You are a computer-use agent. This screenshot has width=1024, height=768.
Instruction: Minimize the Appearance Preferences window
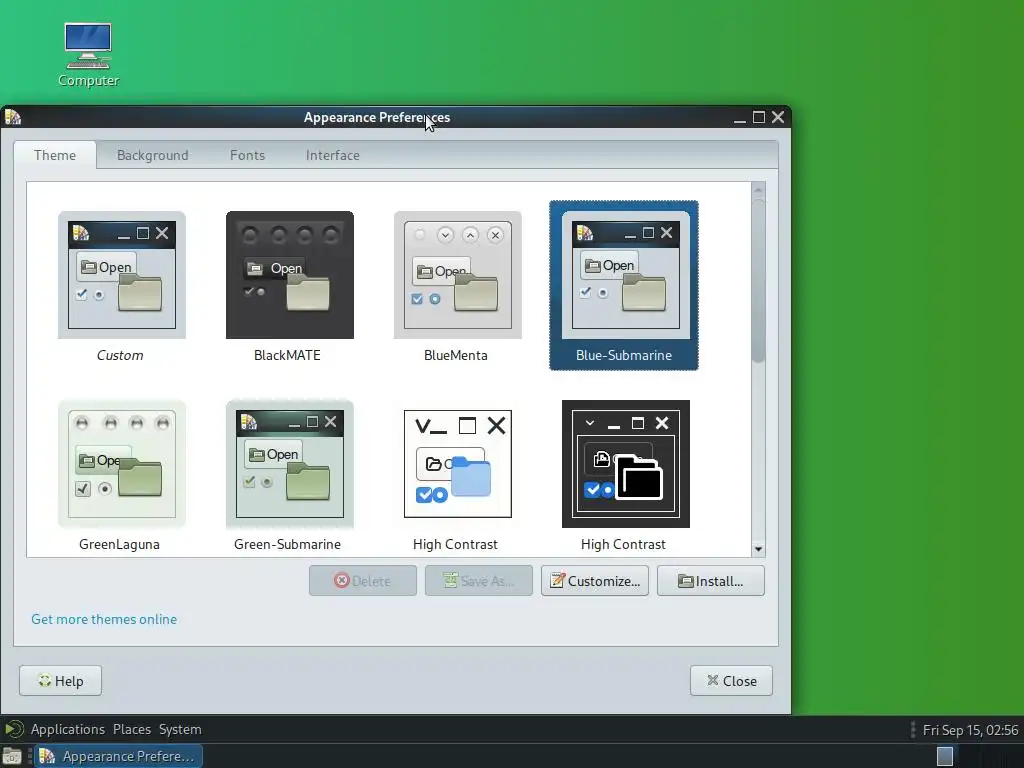(739, 118)
